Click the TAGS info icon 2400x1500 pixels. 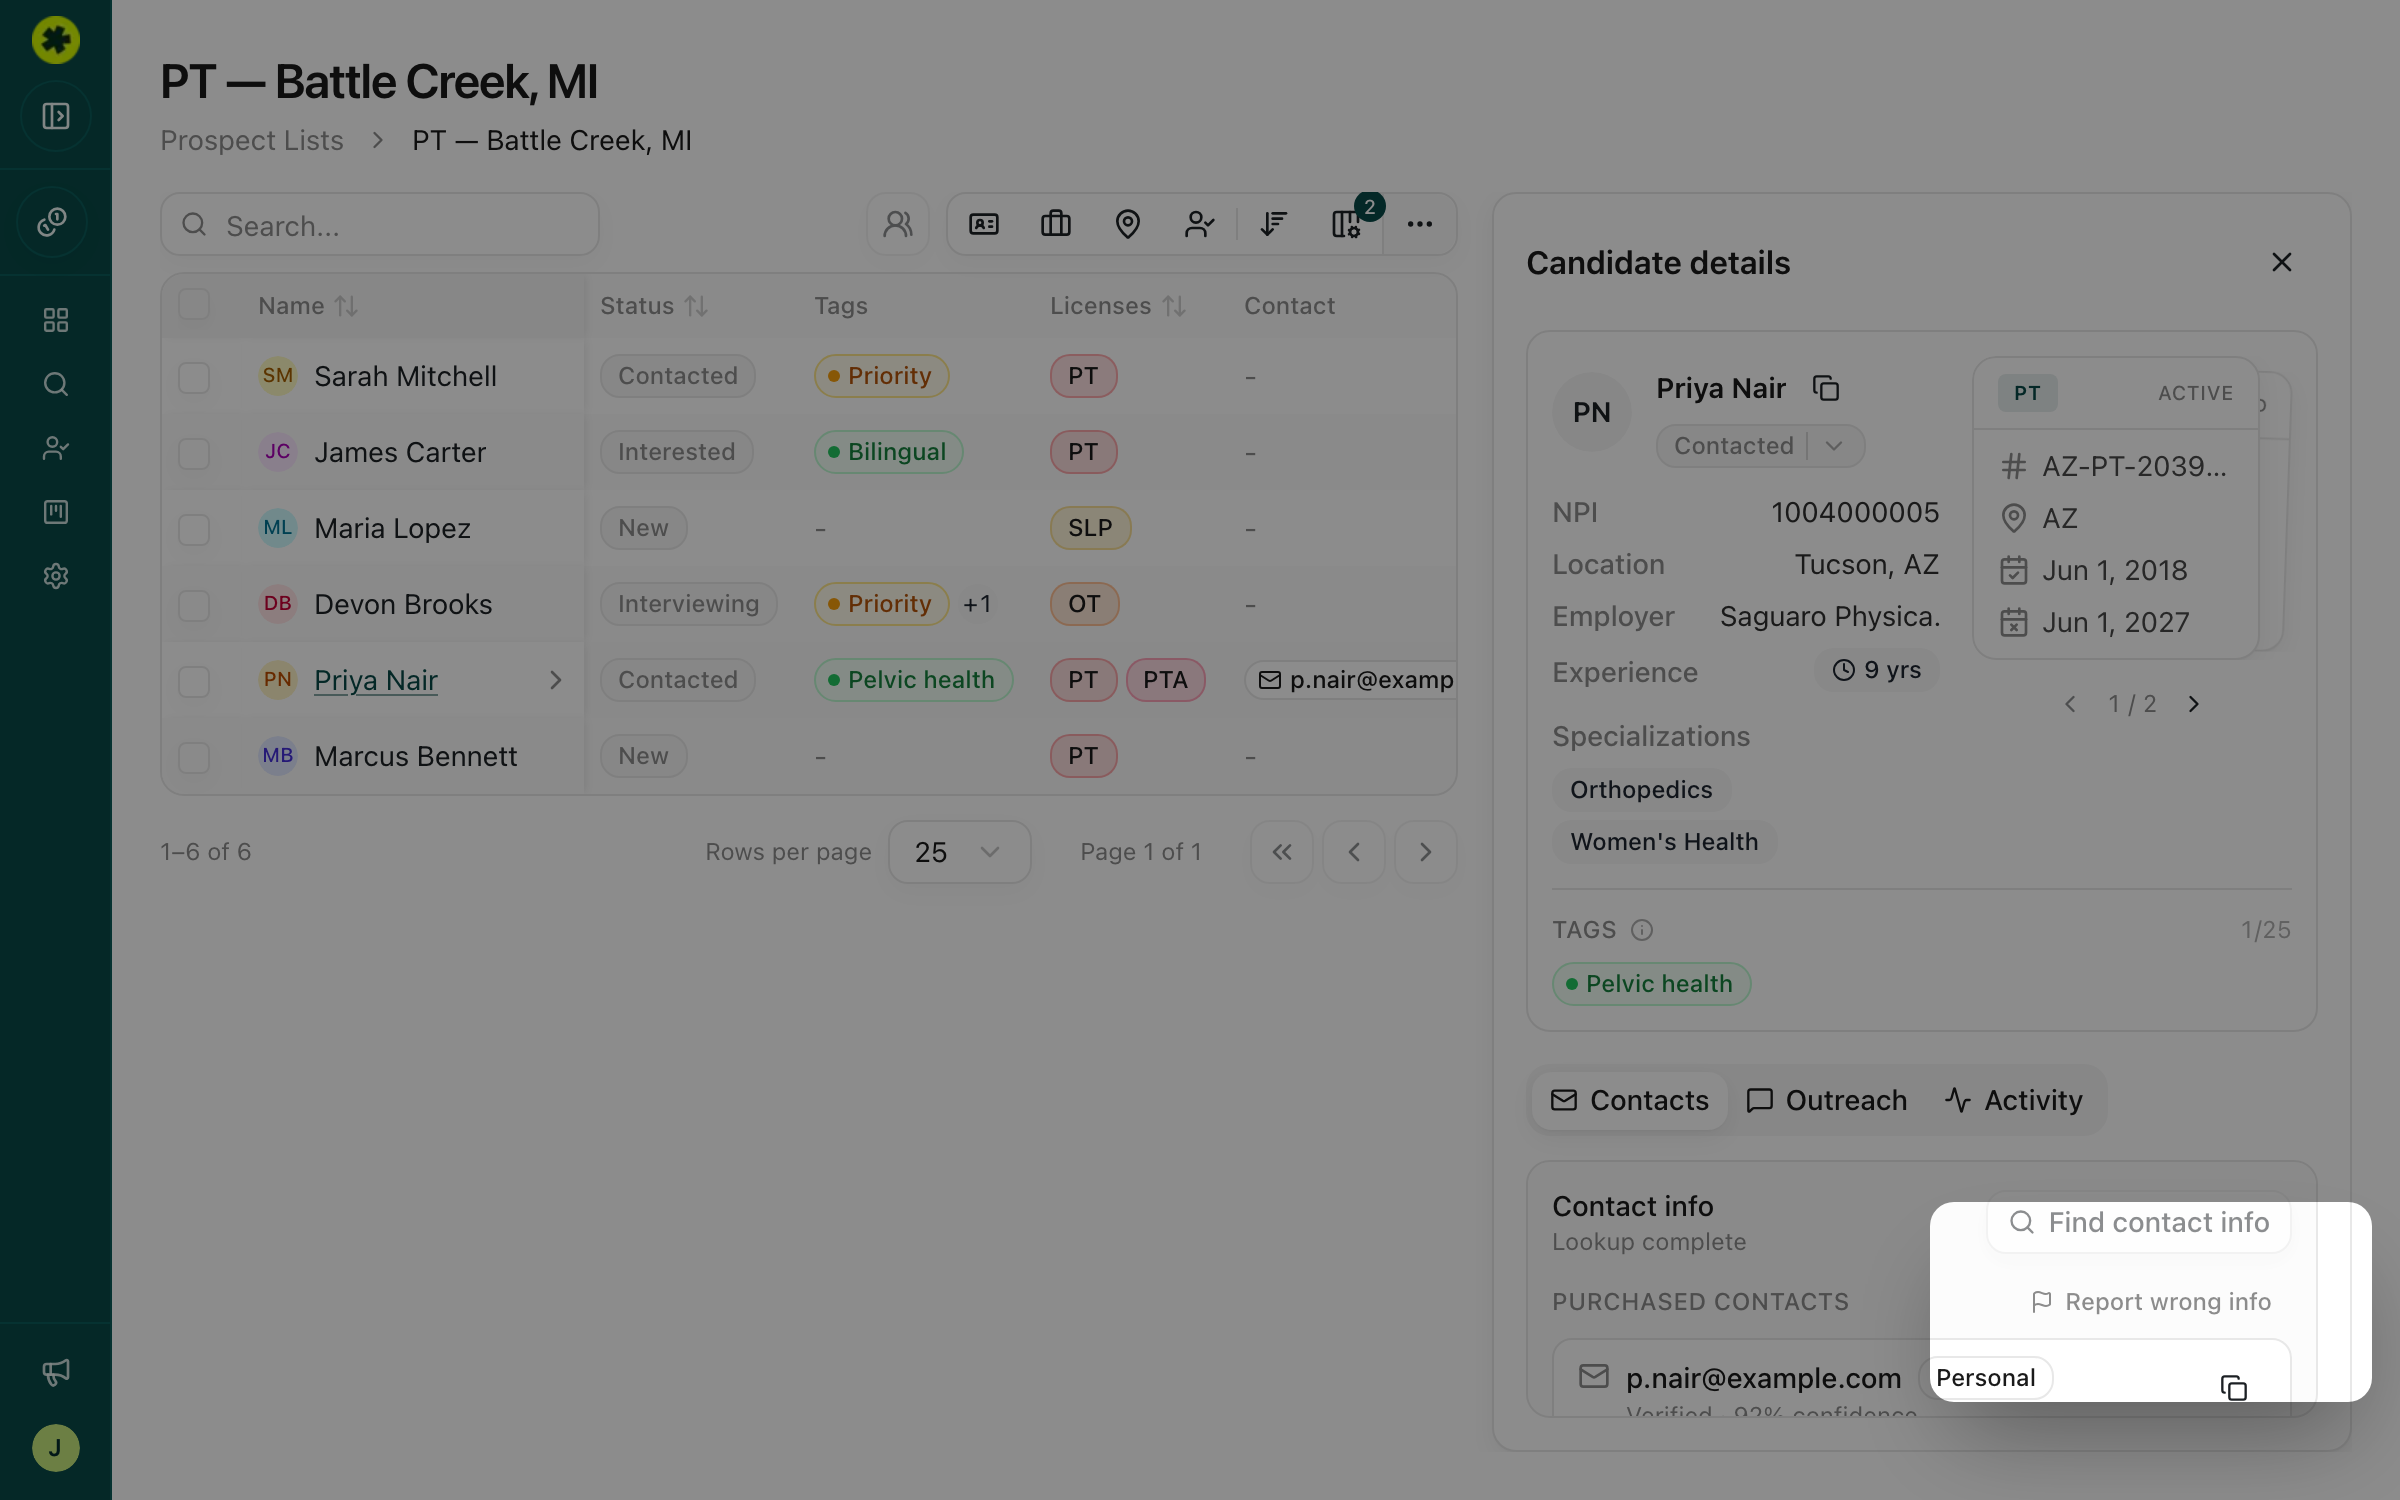coord(1642,930)
